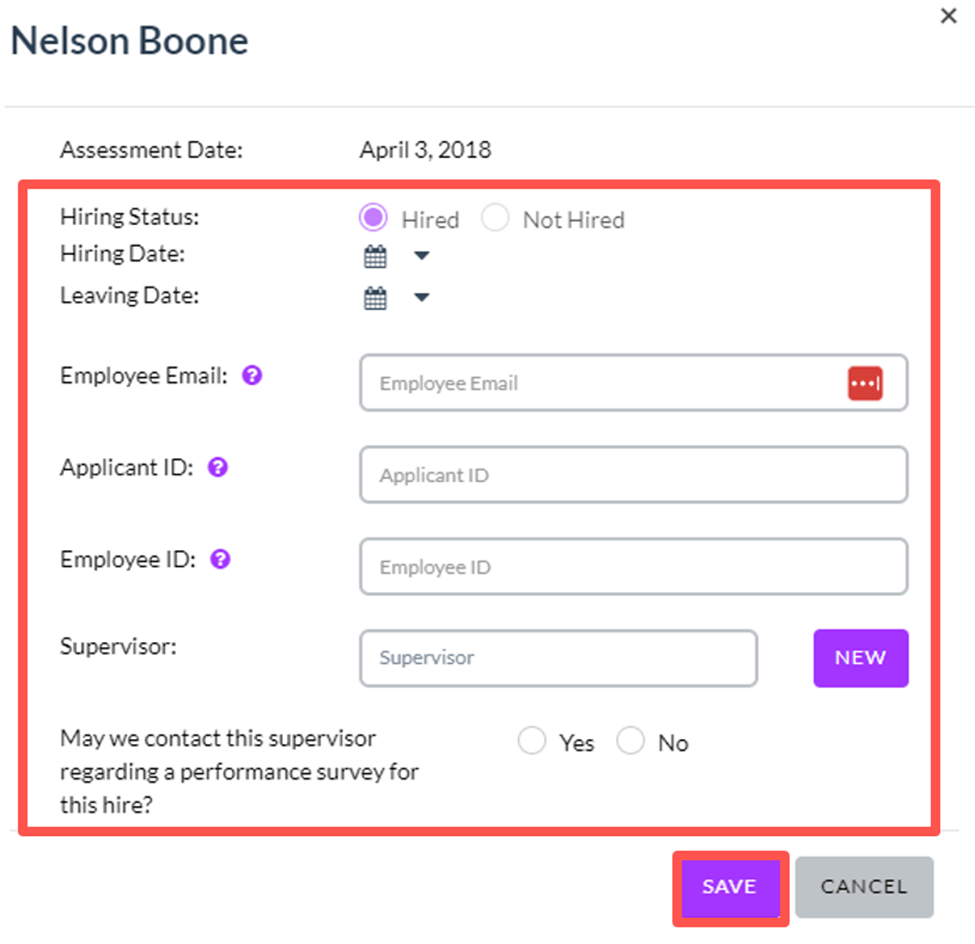Image resolution: width=975 pixels, height=944 pixels.
Task: Focus the Applicant ID input field
Action: (x=634, y=475)
